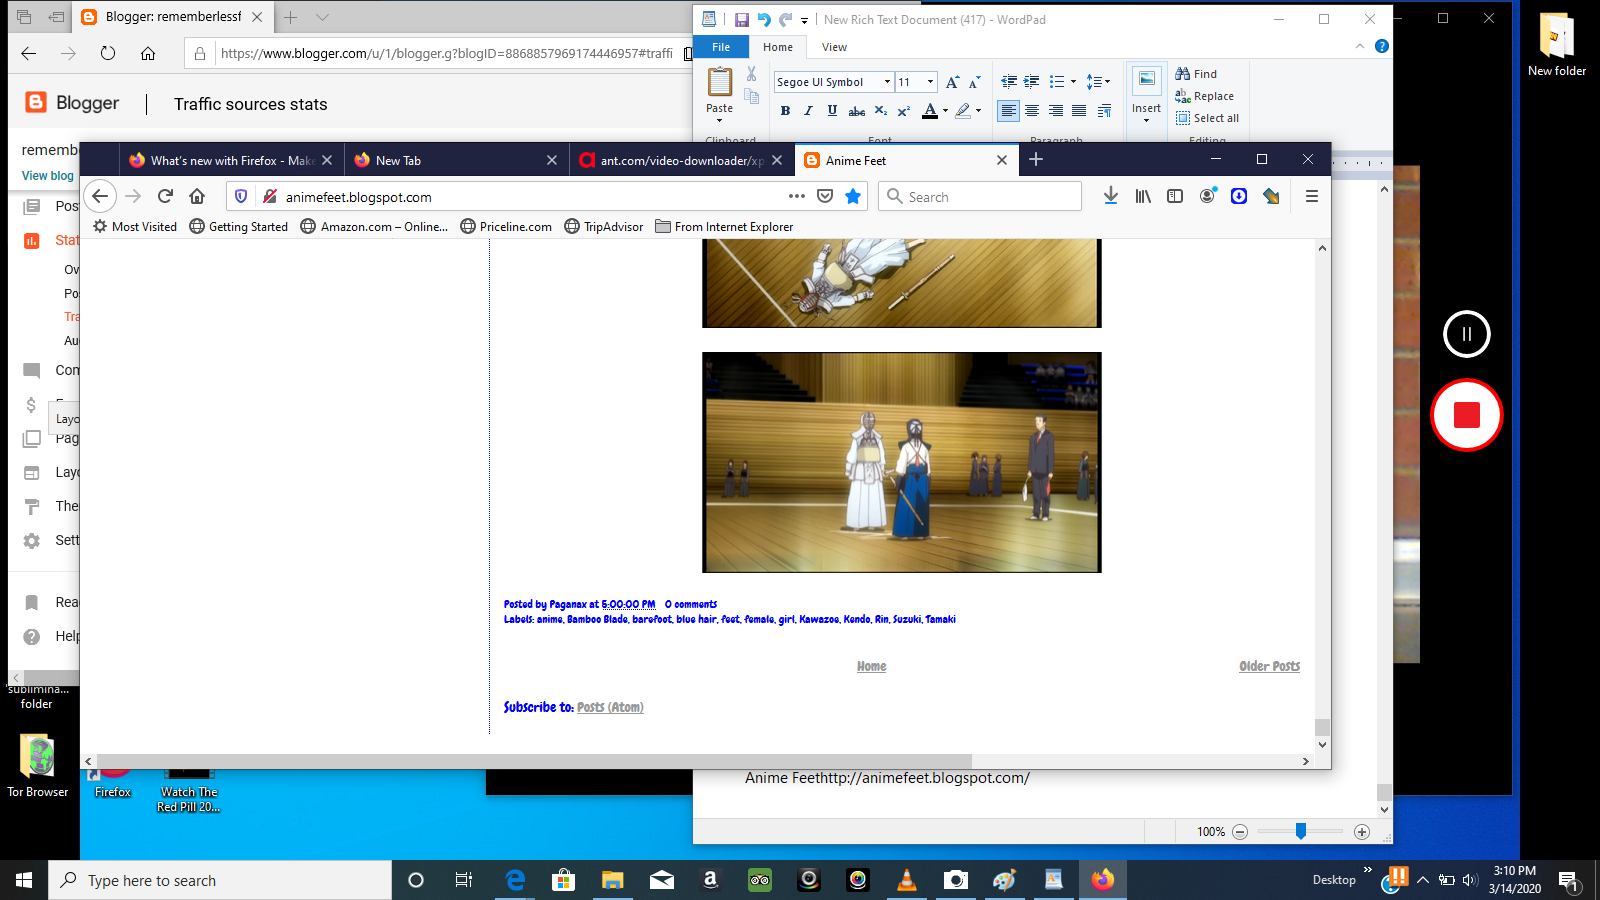Click the Copy icon in WordPad ribbon
1600x900 pixels.
[x=752, y=96]
